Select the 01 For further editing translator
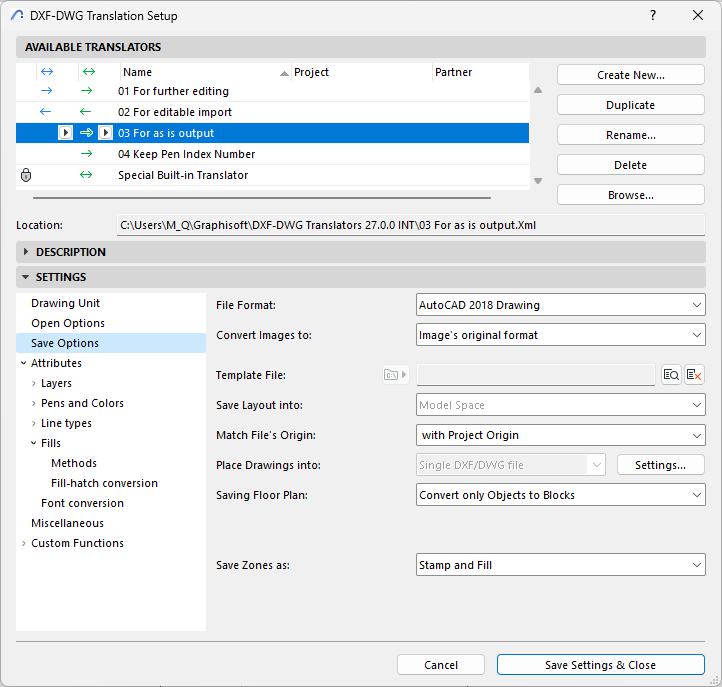 [173, 91]
